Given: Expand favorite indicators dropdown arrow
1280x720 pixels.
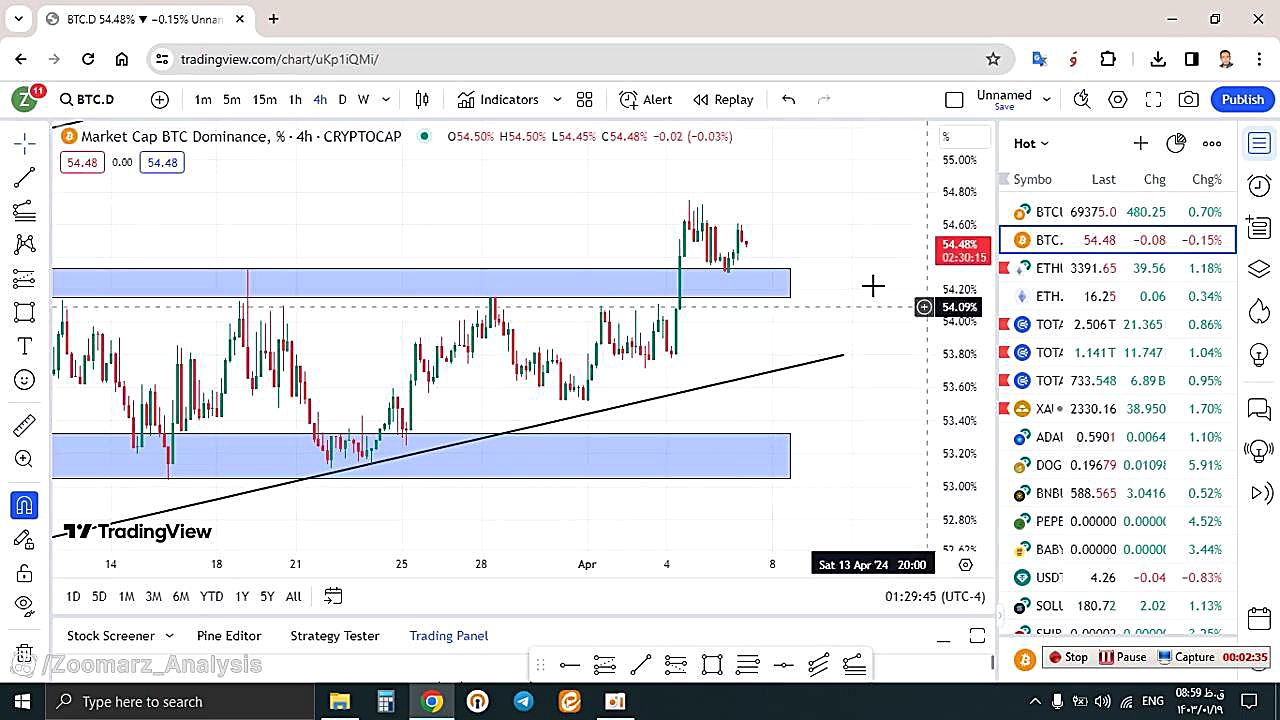Looking at the screenshot, I should (x=557, y=99).
